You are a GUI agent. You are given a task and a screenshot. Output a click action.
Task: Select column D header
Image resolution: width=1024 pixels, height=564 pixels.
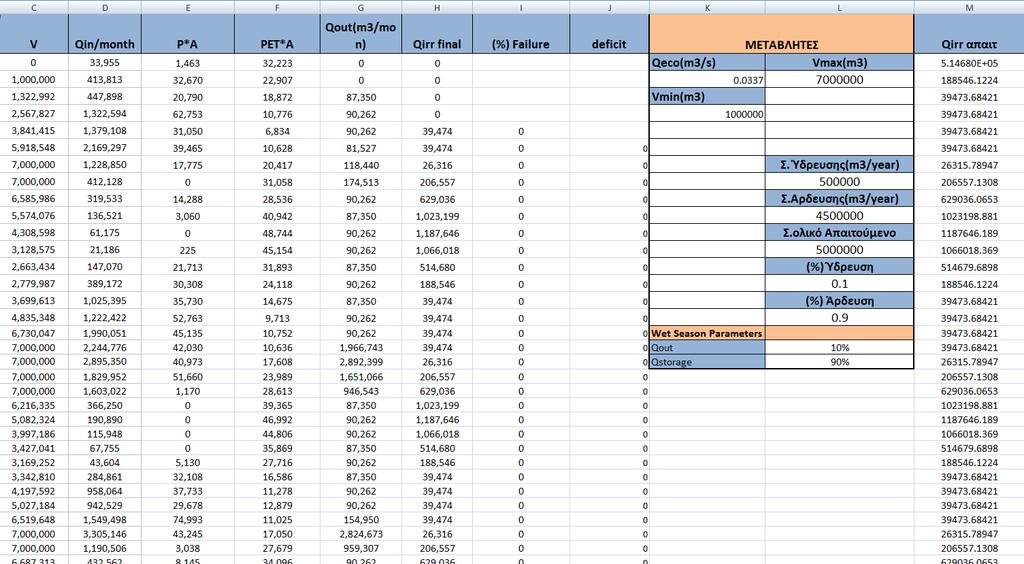pyautogui.click(x=104, y=7)
